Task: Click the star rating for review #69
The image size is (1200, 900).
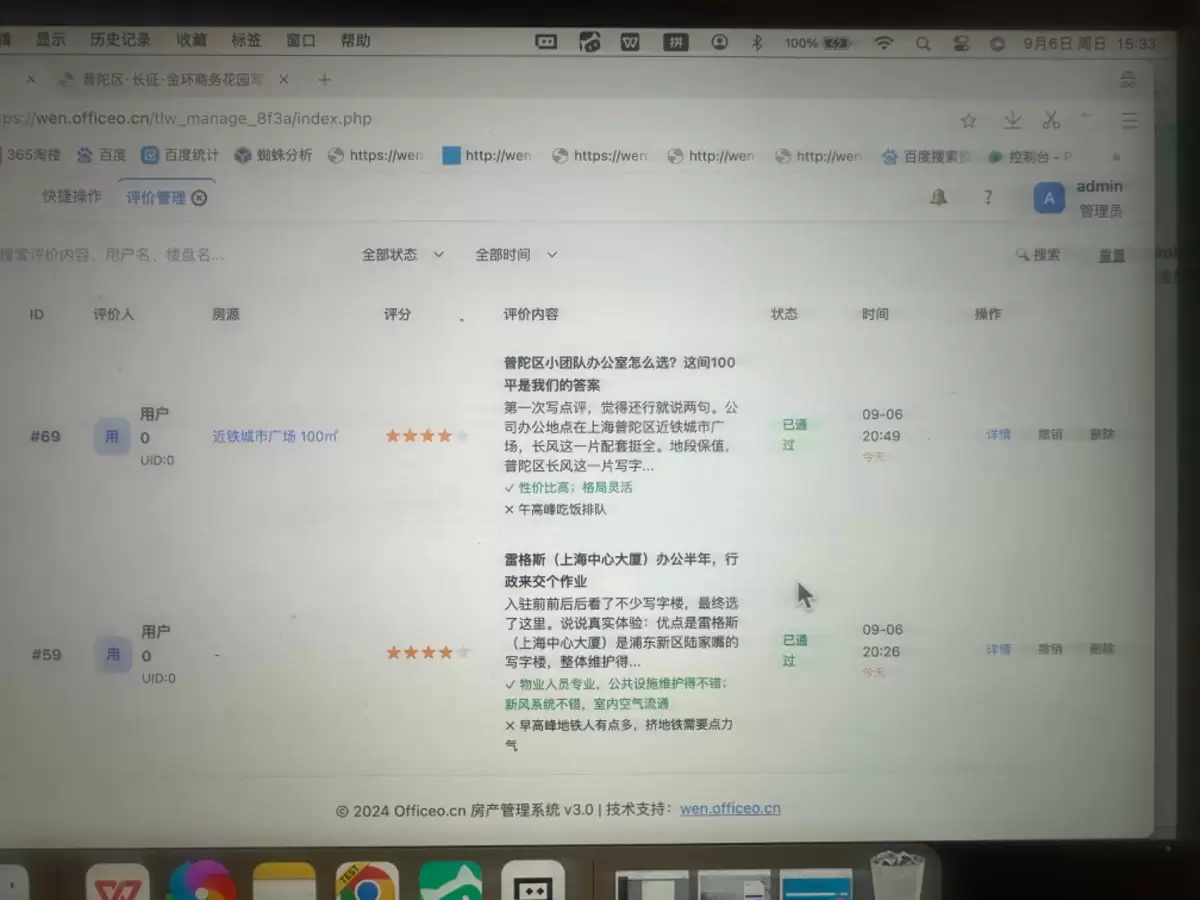Action: tap(427, 436)
